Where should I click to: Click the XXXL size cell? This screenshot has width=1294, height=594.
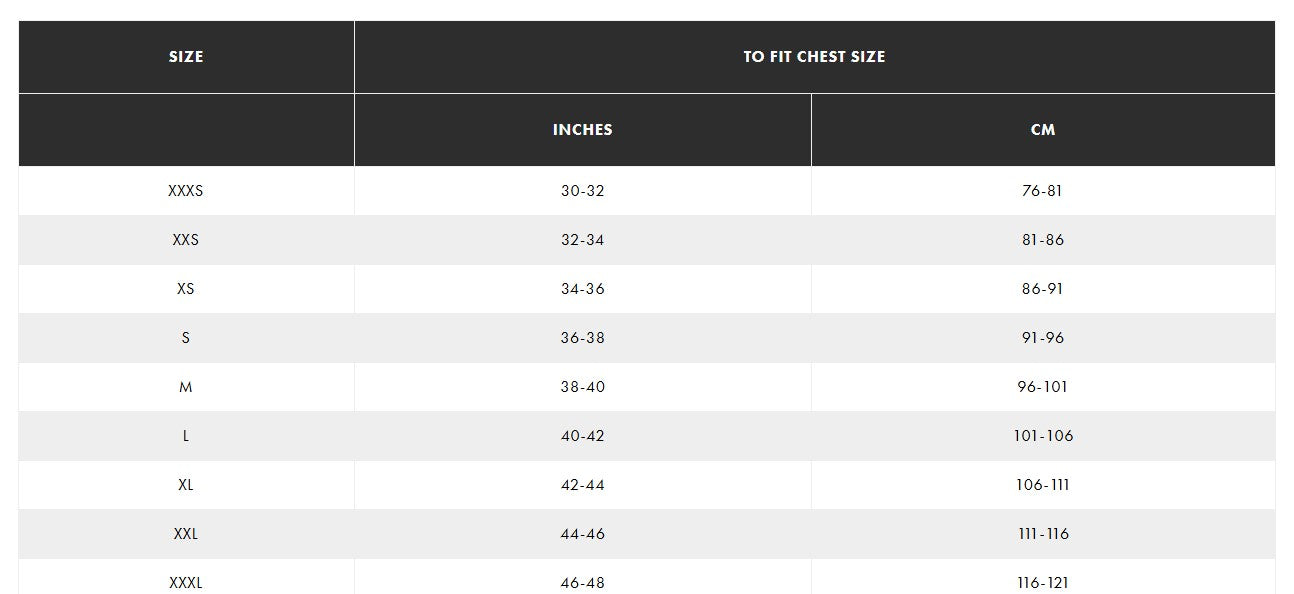tap(186, 582)
